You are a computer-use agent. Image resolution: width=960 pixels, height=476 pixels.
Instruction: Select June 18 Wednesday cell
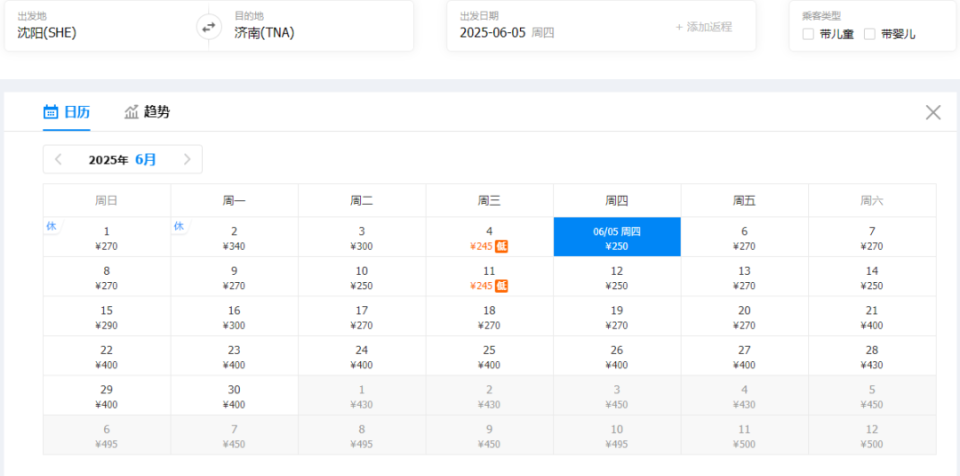[x=489, y=317]
